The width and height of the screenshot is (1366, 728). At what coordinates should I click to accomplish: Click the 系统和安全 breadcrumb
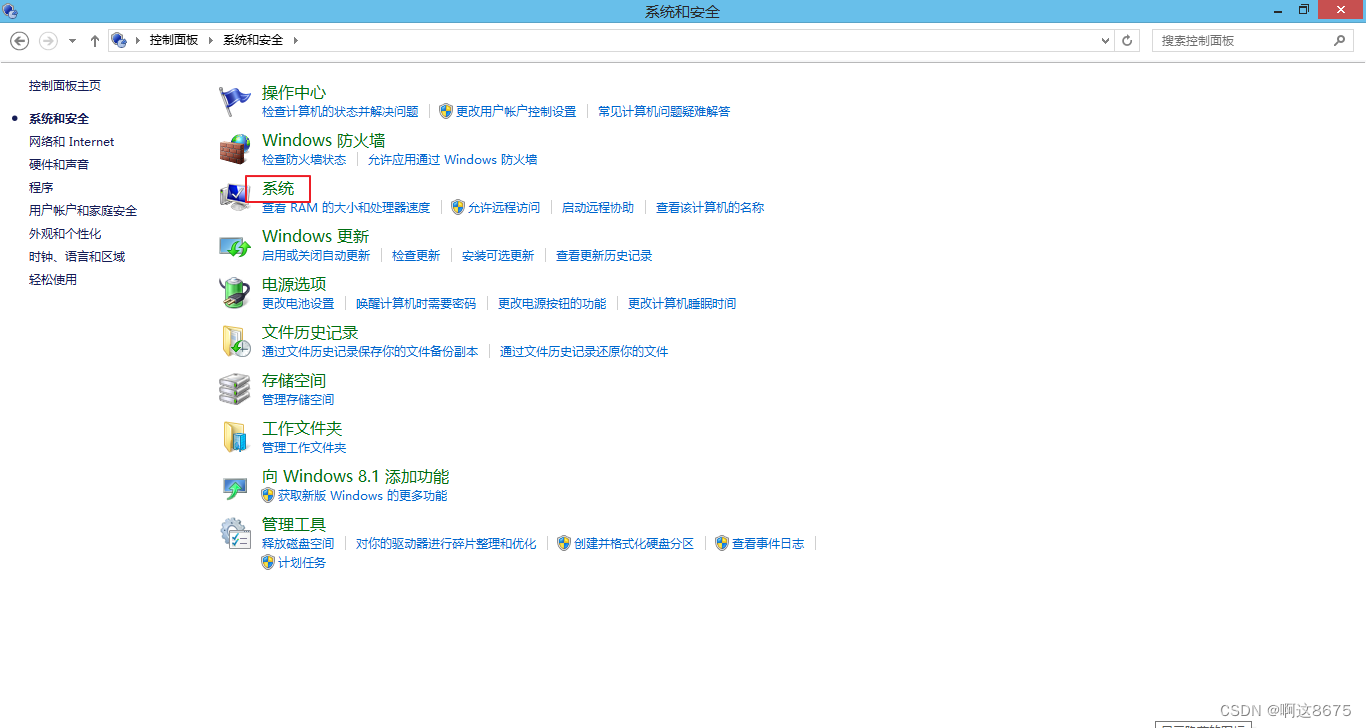click(253, 40)
